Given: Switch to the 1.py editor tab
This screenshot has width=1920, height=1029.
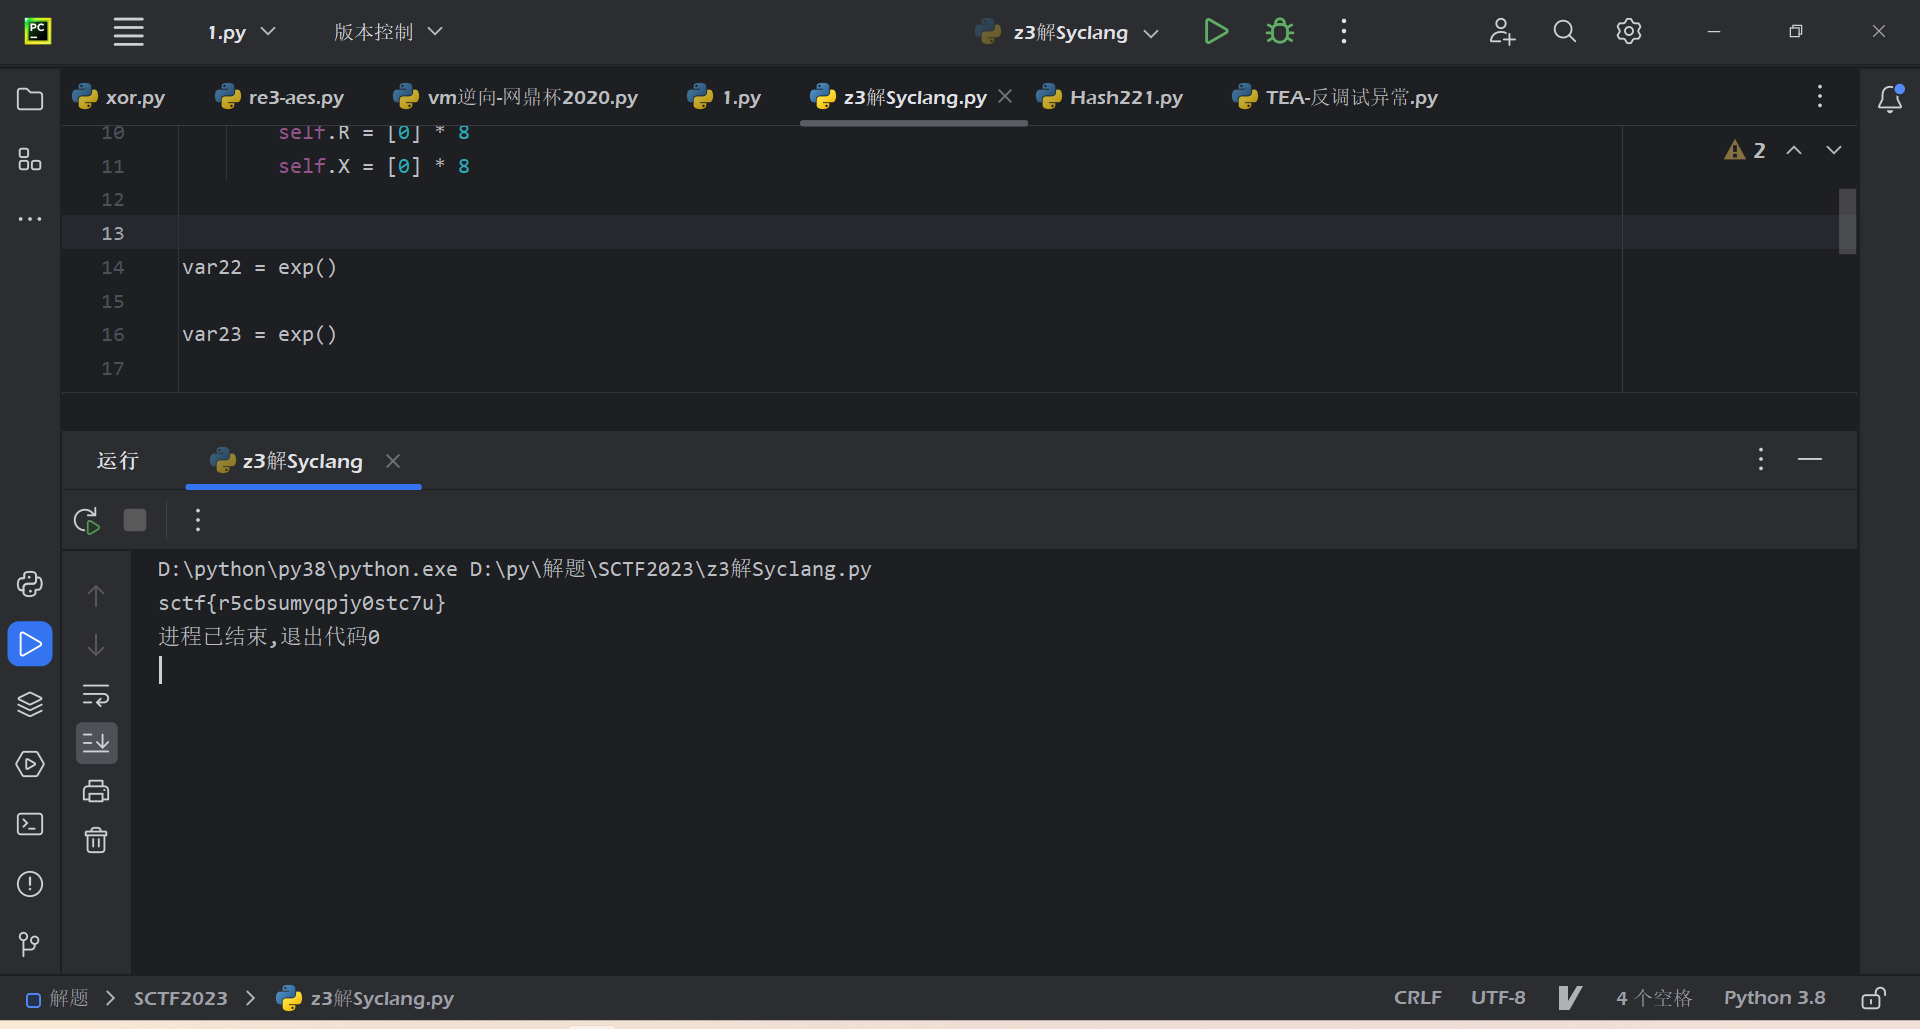Looking at the screenshot, I should [x=724, y=97].
